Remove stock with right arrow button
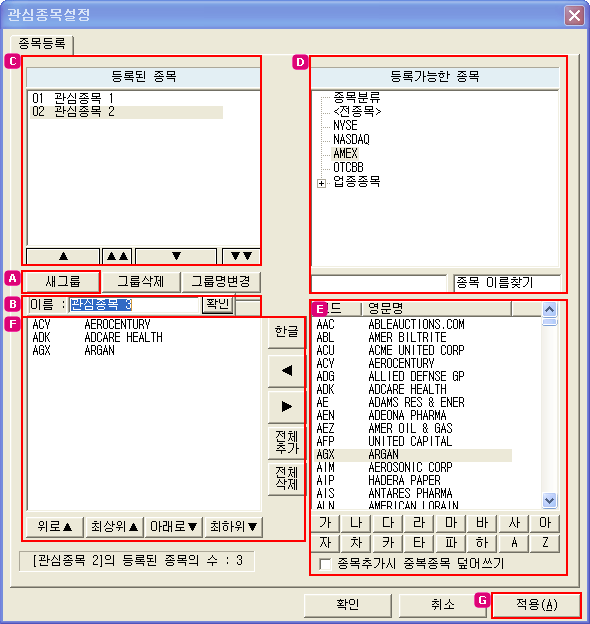 coord(286,406)
